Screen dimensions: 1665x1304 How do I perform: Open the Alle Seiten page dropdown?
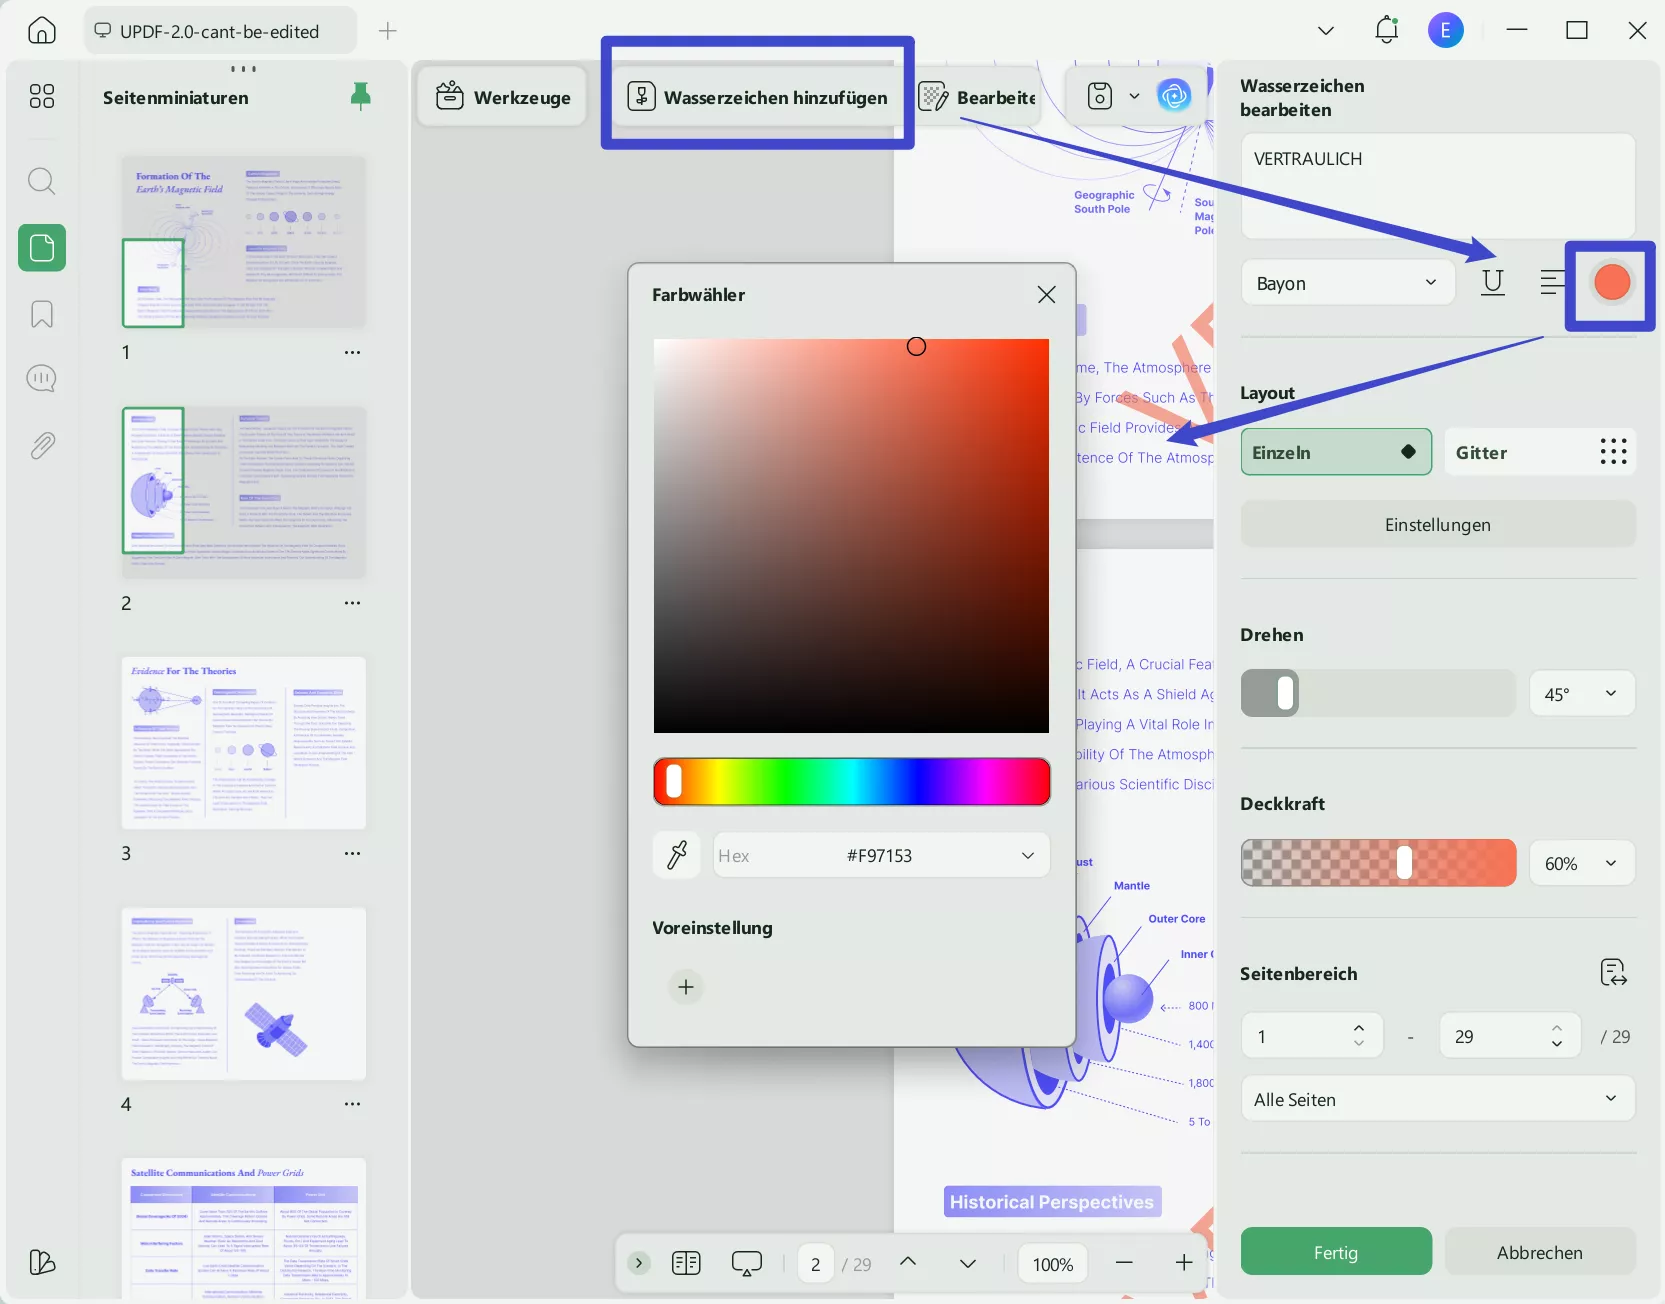[1438, 1099]
